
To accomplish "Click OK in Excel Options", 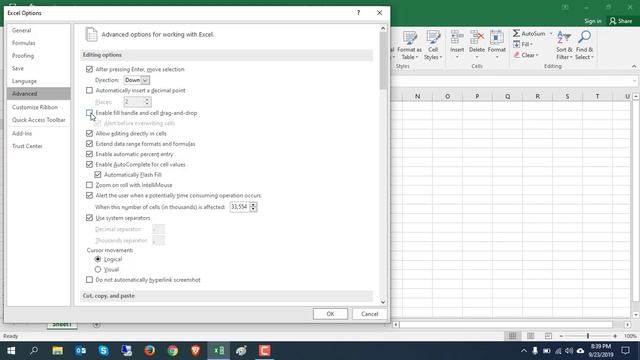I will [x=330, y=314].
